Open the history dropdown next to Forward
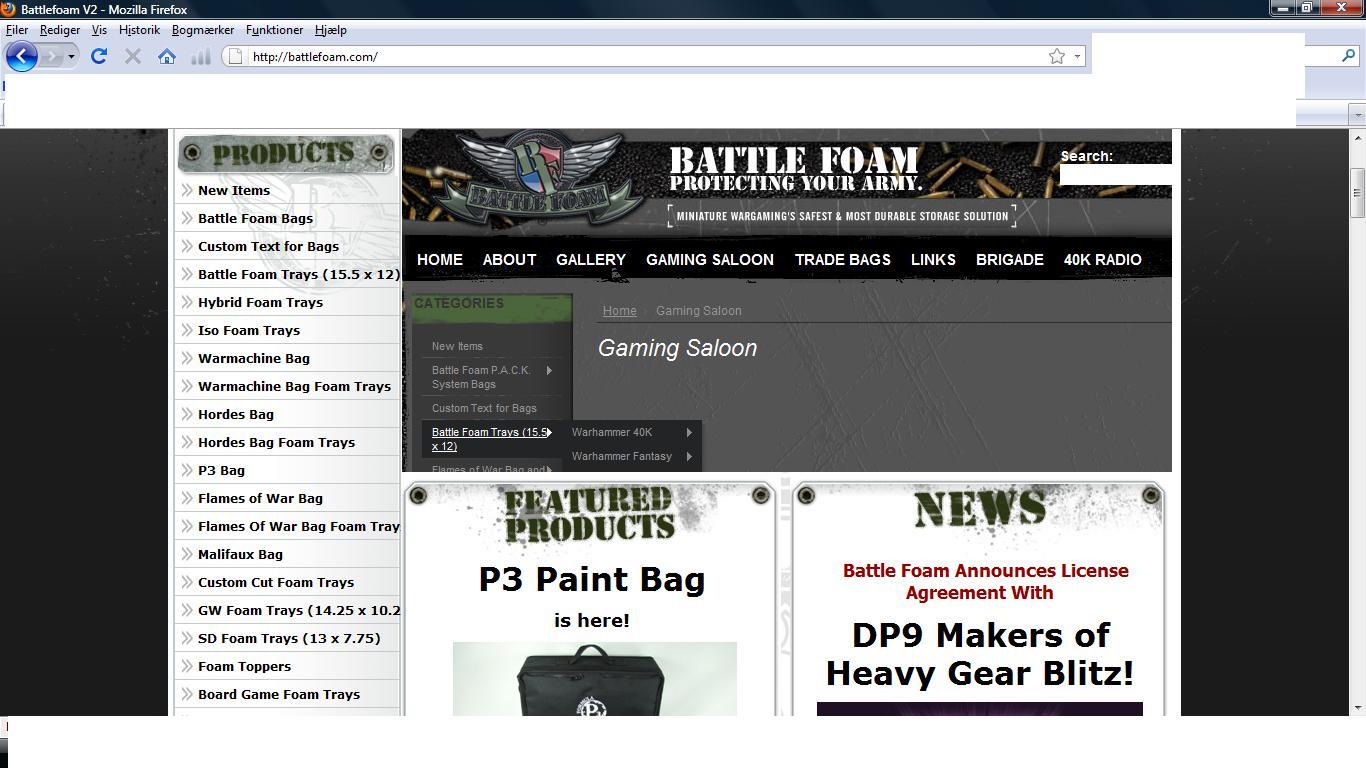The width and height of the screenshot is (1366, 768). point(71,56)
